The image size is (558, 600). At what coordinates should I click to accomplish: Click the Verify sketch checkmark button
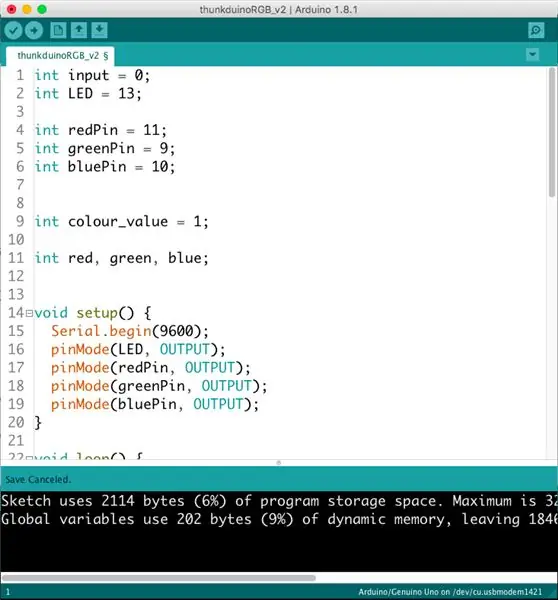(x=13, y=30)
